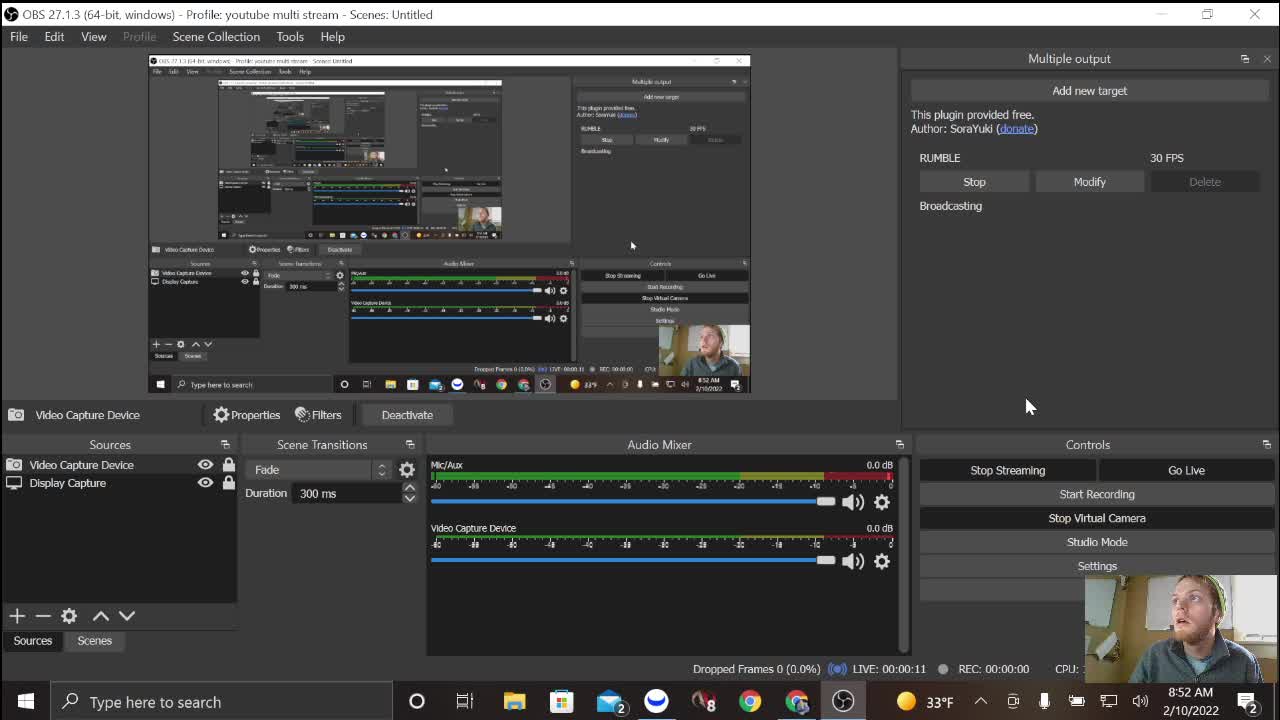
Task: Stop the RUMBLE output stream
Action: [x=974, y=182]
